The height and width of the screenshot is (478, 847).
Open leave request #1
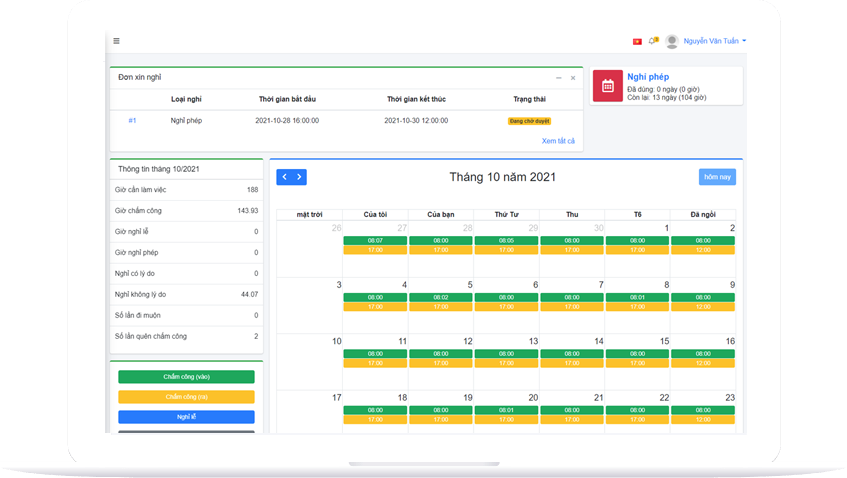tap(132, 120)
